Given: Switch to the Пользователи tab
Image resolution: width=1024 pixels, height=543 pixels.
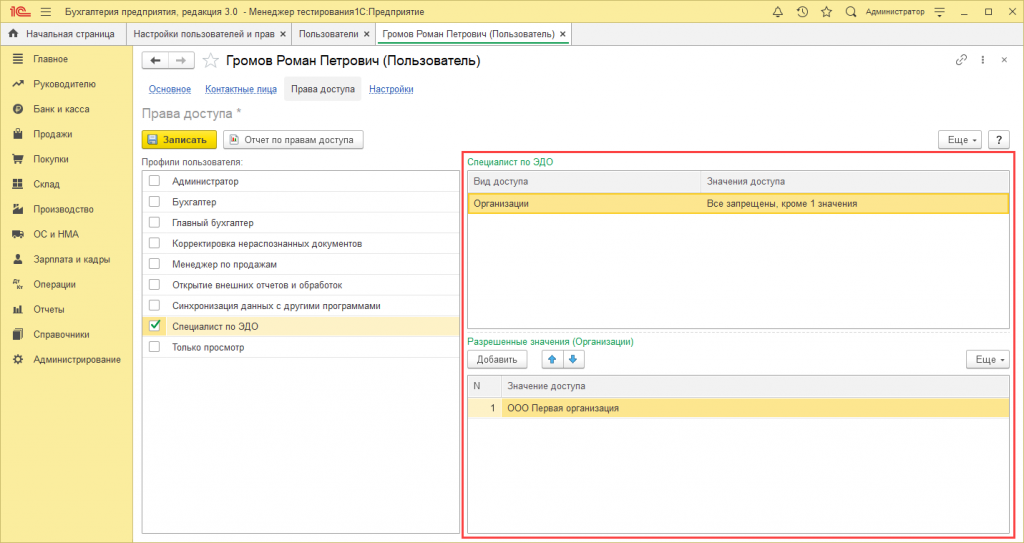Looking at the screenshot, I should point(328,34).
